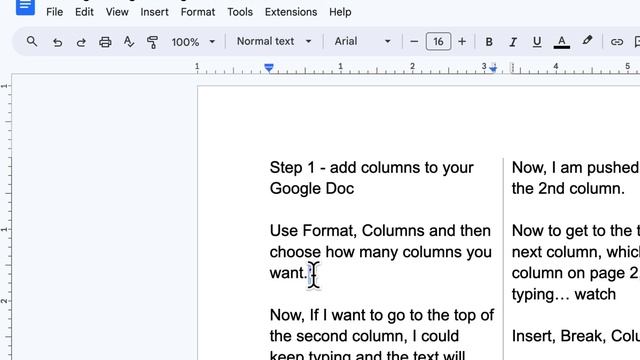Click the line 'Insert, Break, Colu'
The width and height of the screenshot is (640, 360).
(x=576, y=336)
